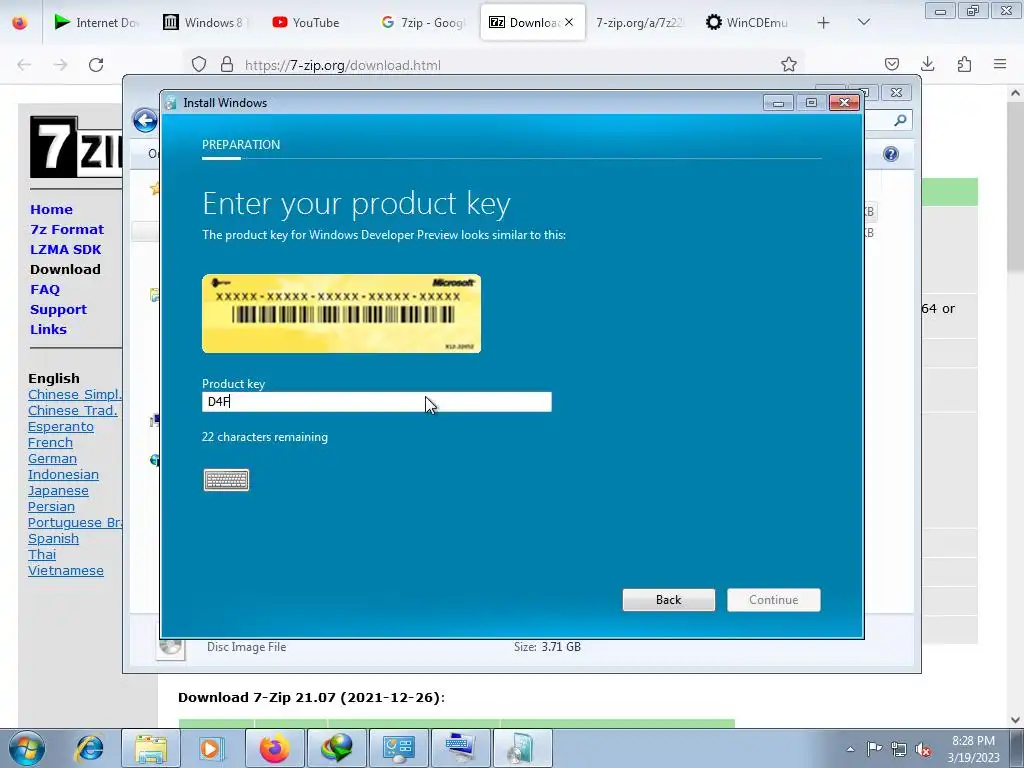
Task: Click the Product key input field
Action: pyautogui.click(x=377, y=402)
